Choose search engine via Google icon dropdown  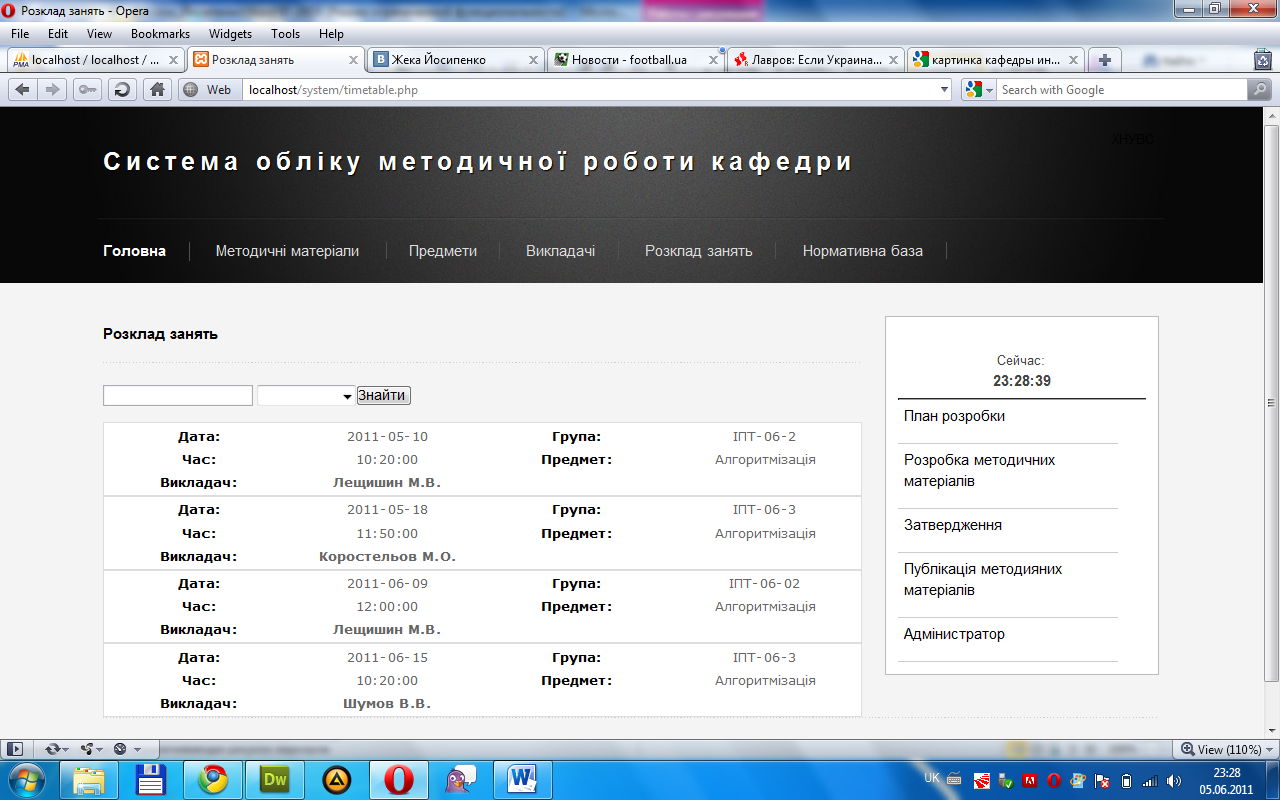pos(980,90)
